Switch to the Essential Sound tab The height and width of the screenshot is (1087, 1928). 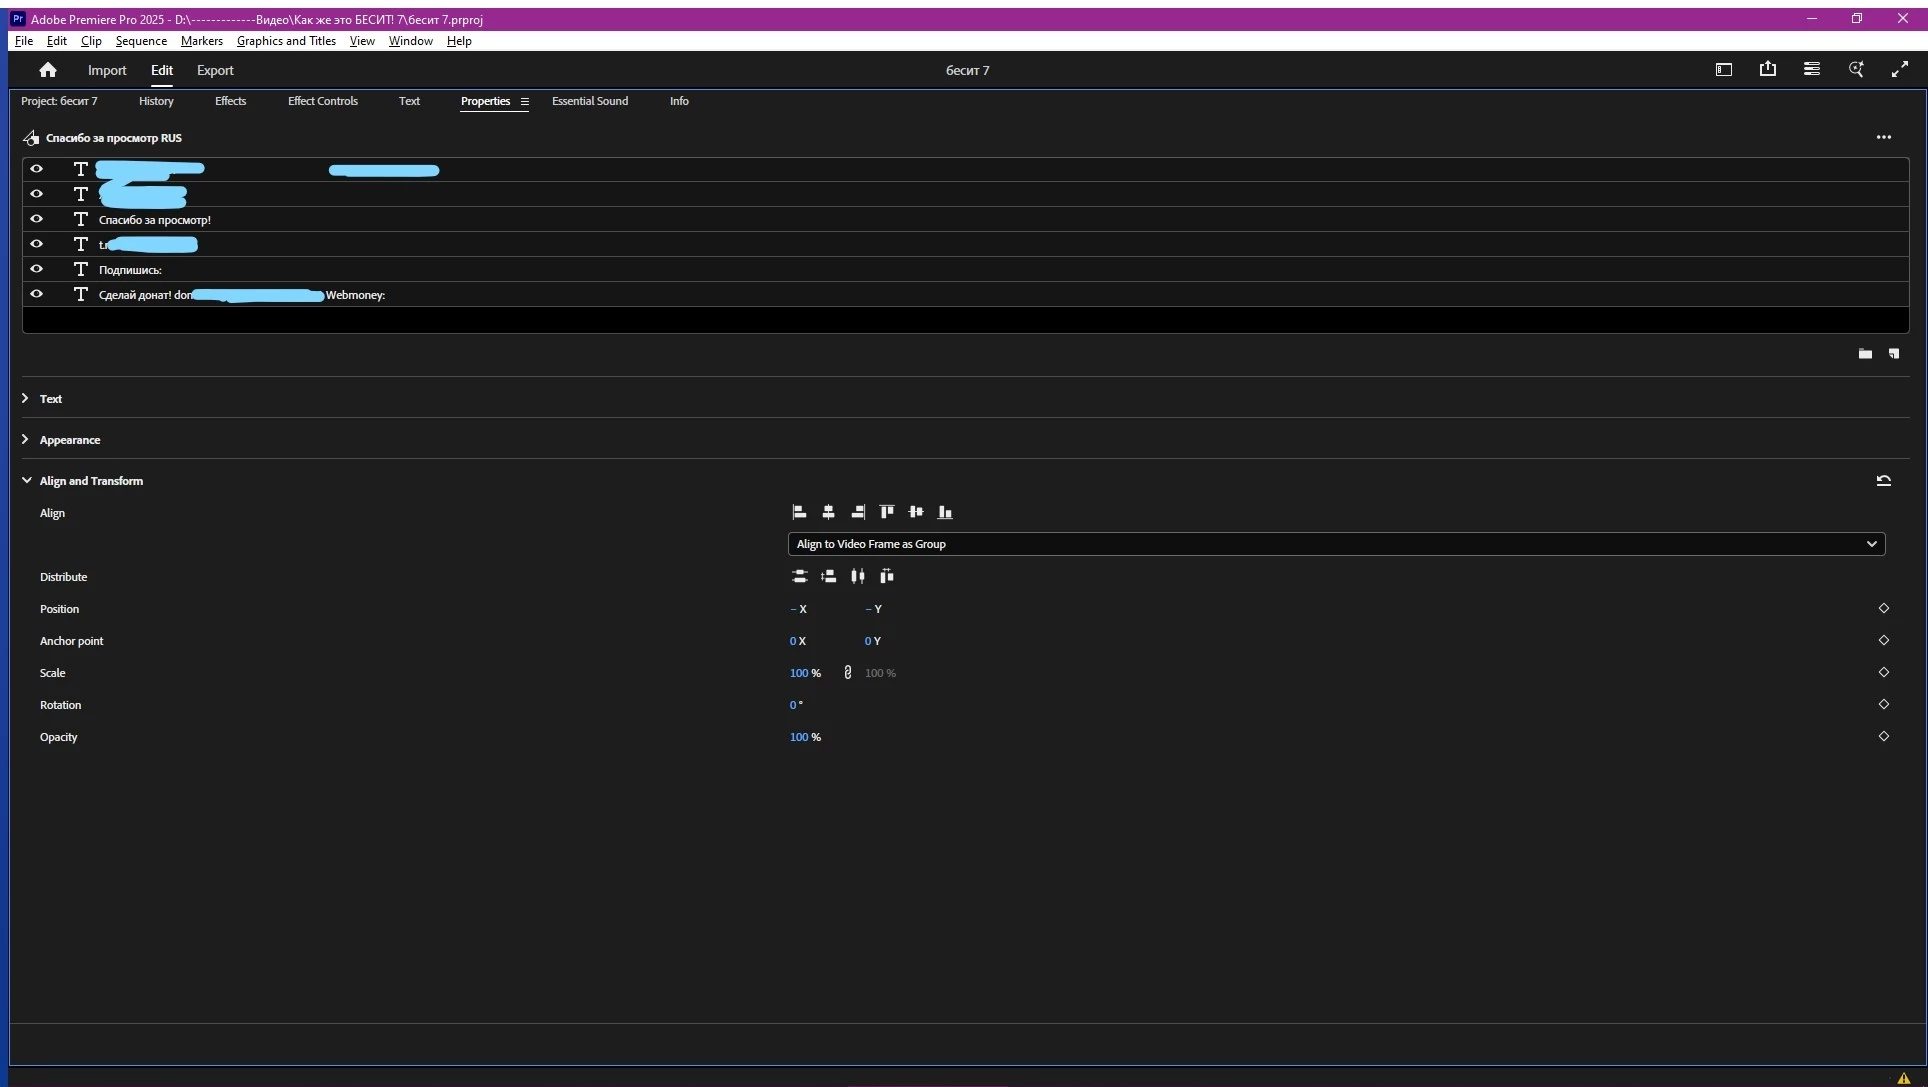coord(590,101)
